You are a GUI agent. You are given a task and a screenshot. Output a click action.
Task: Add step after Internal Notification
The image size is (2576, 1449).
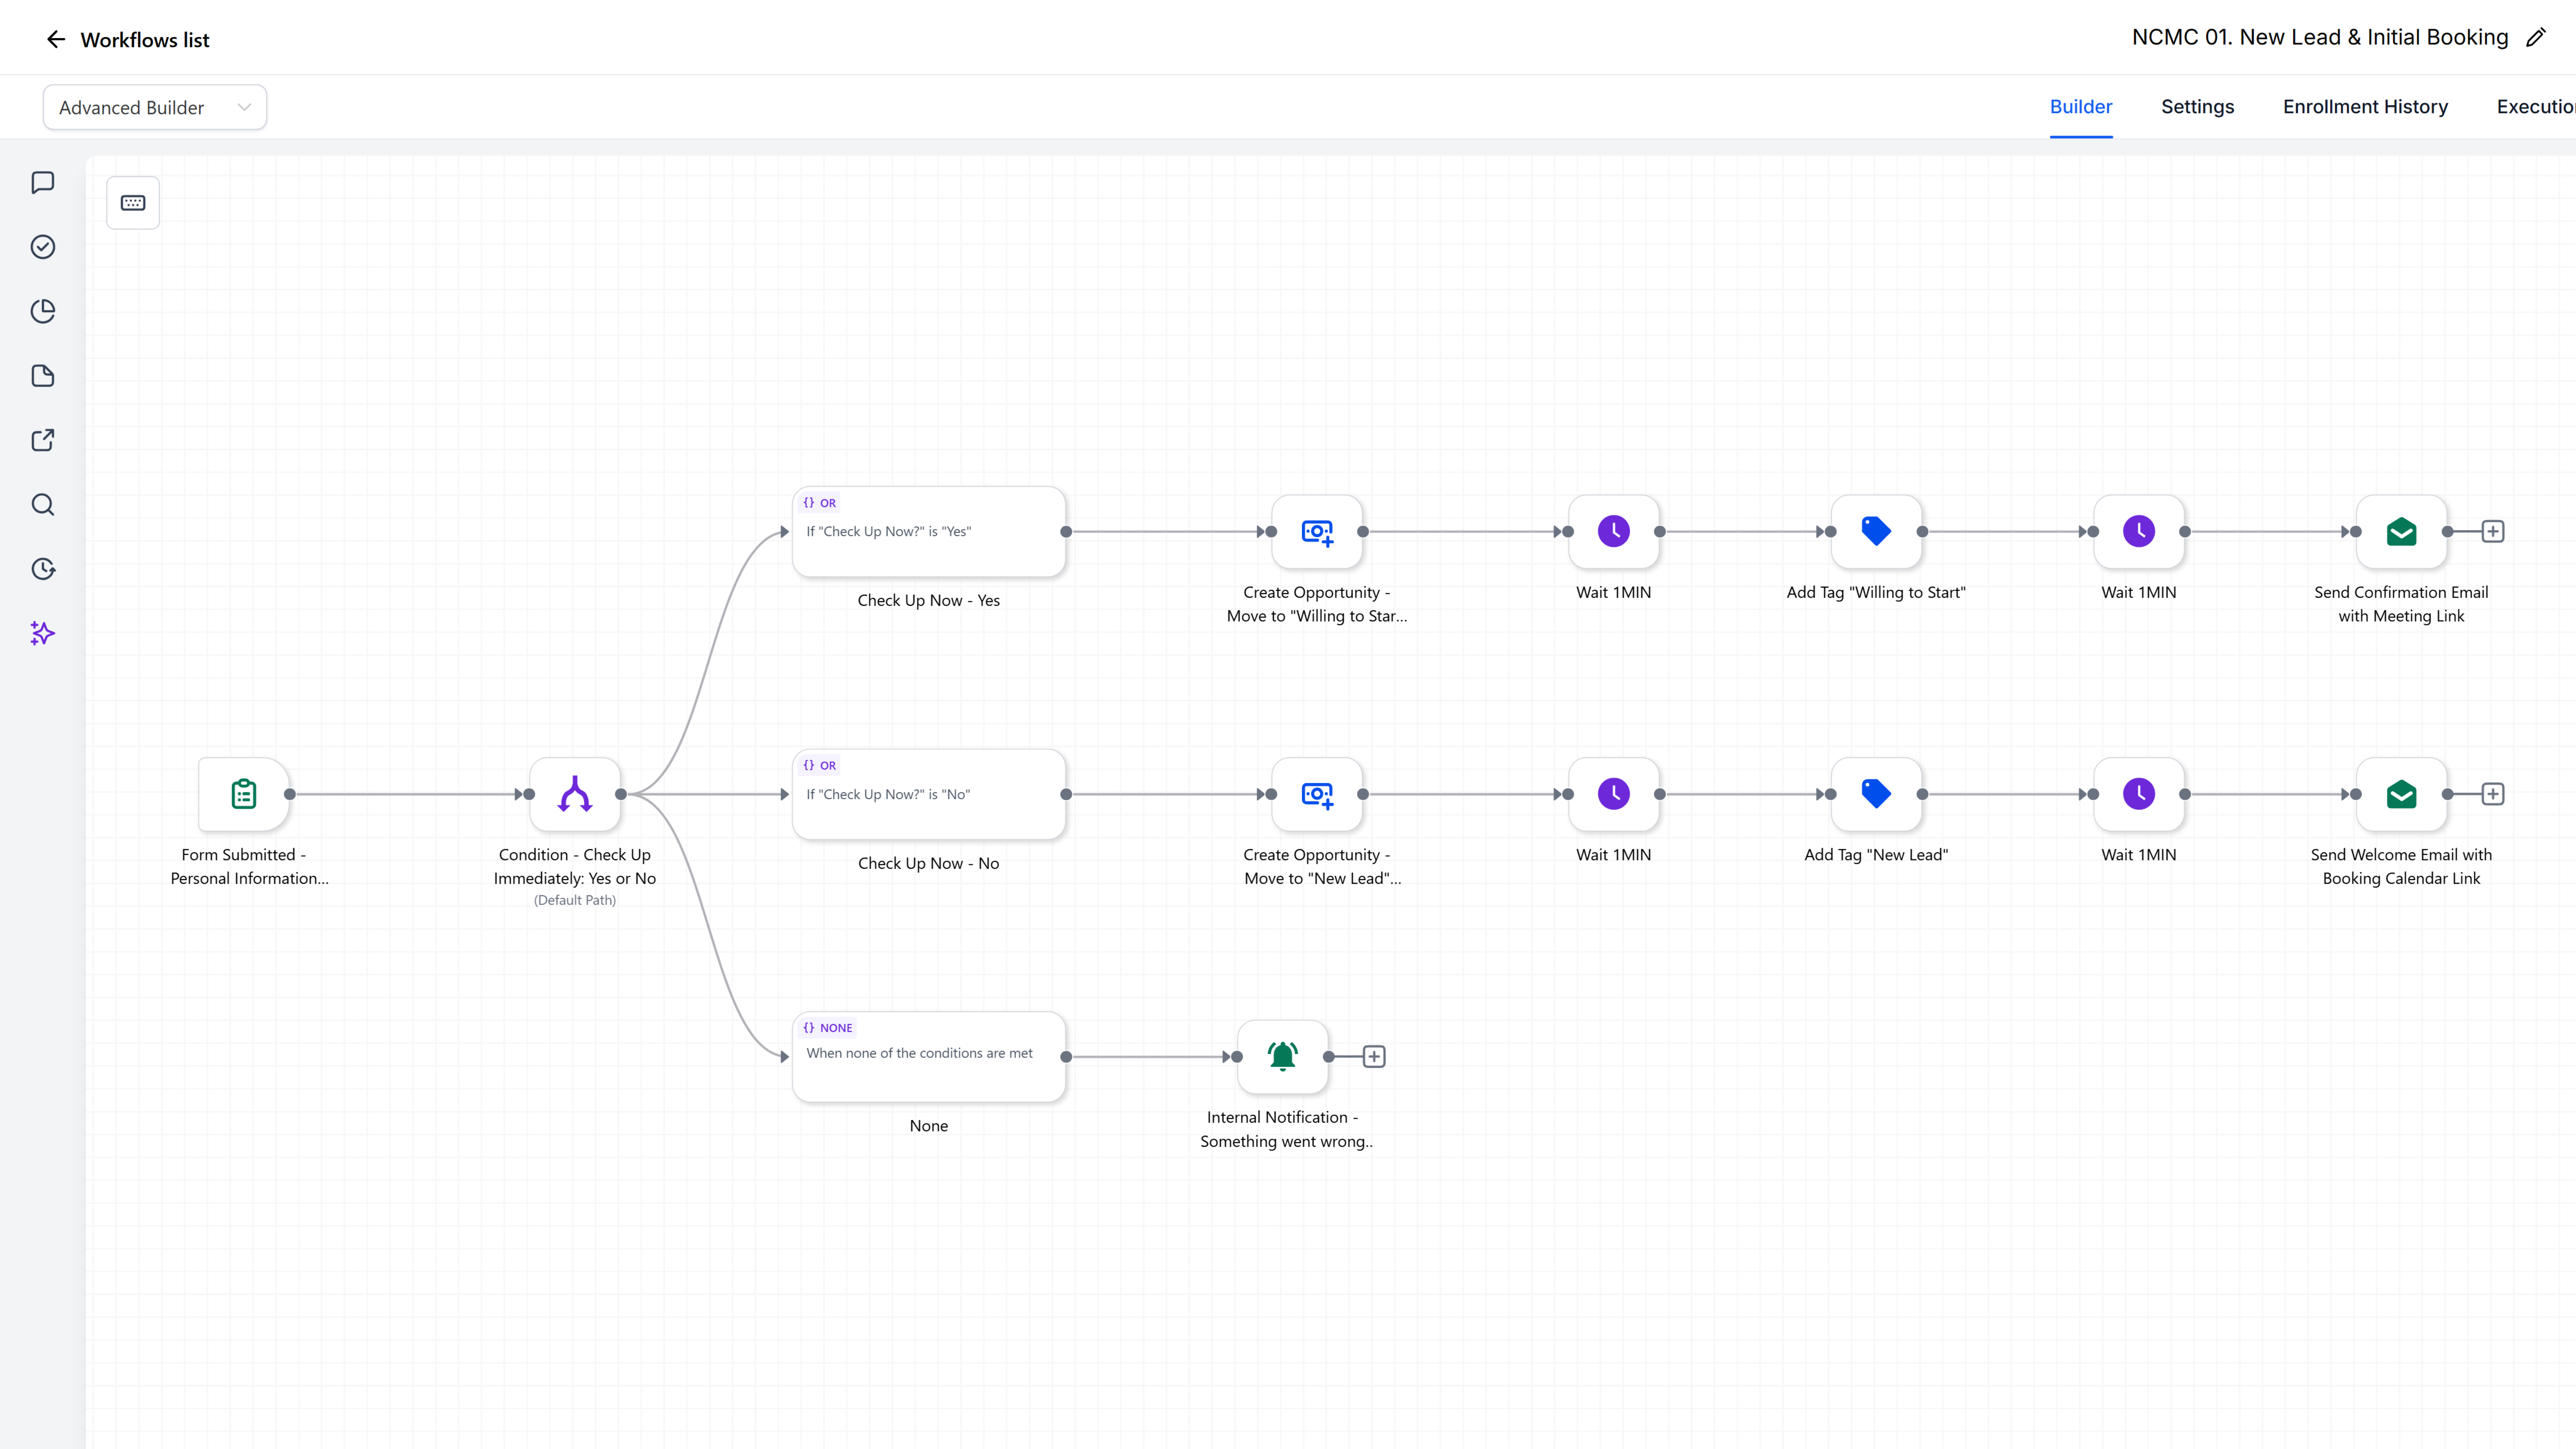(1374, 1057)
